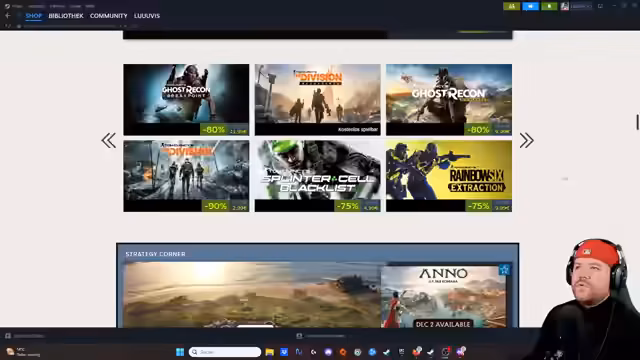This screenshot has width=640, height=360.
Task: Open Splinter Cell Blacklist game tile
Action: 318,176
